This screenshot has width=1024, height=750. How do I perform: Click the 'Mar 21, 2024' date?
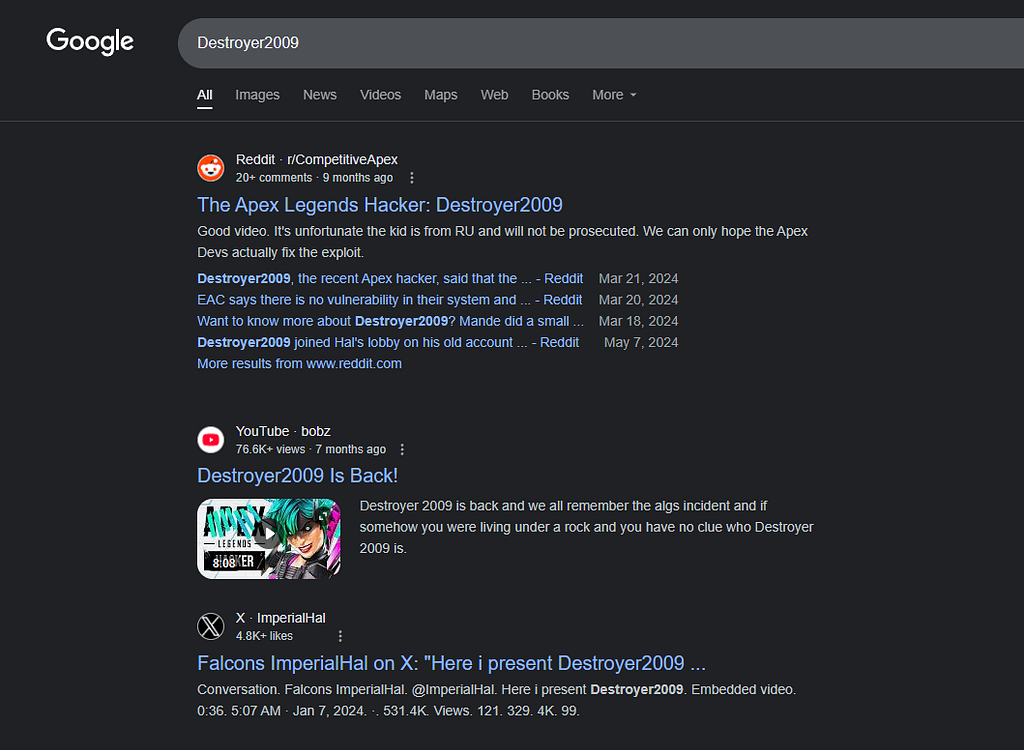[639, 278]
